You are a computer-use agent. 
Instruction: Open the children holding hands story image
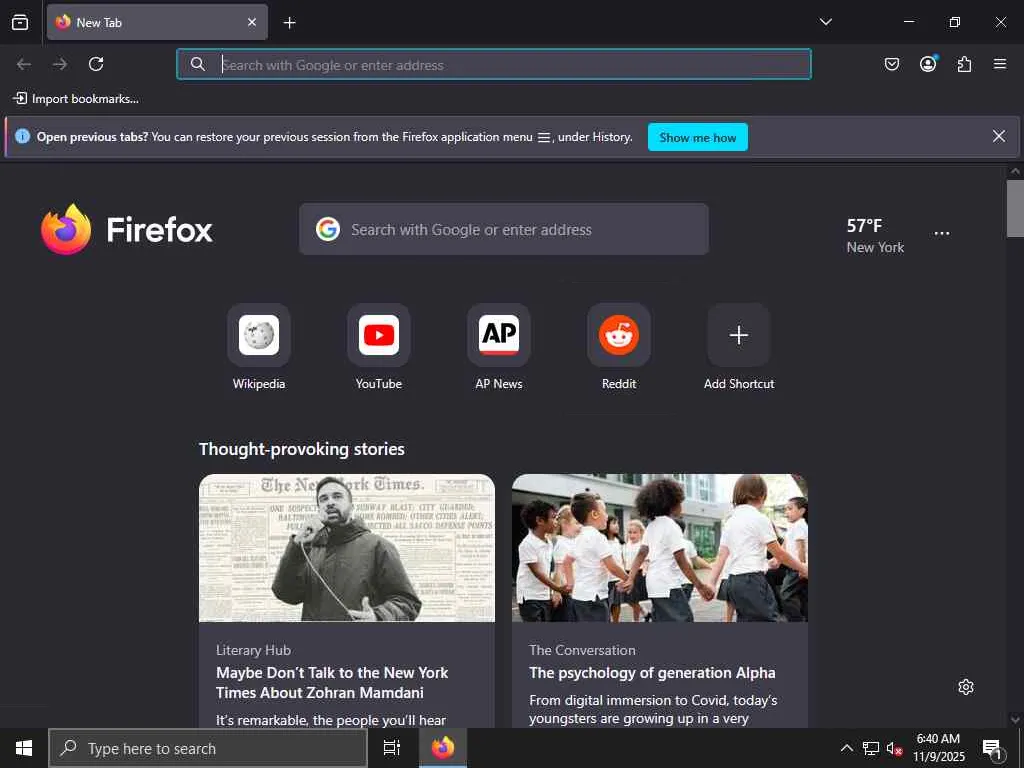(x=660, y=548)
